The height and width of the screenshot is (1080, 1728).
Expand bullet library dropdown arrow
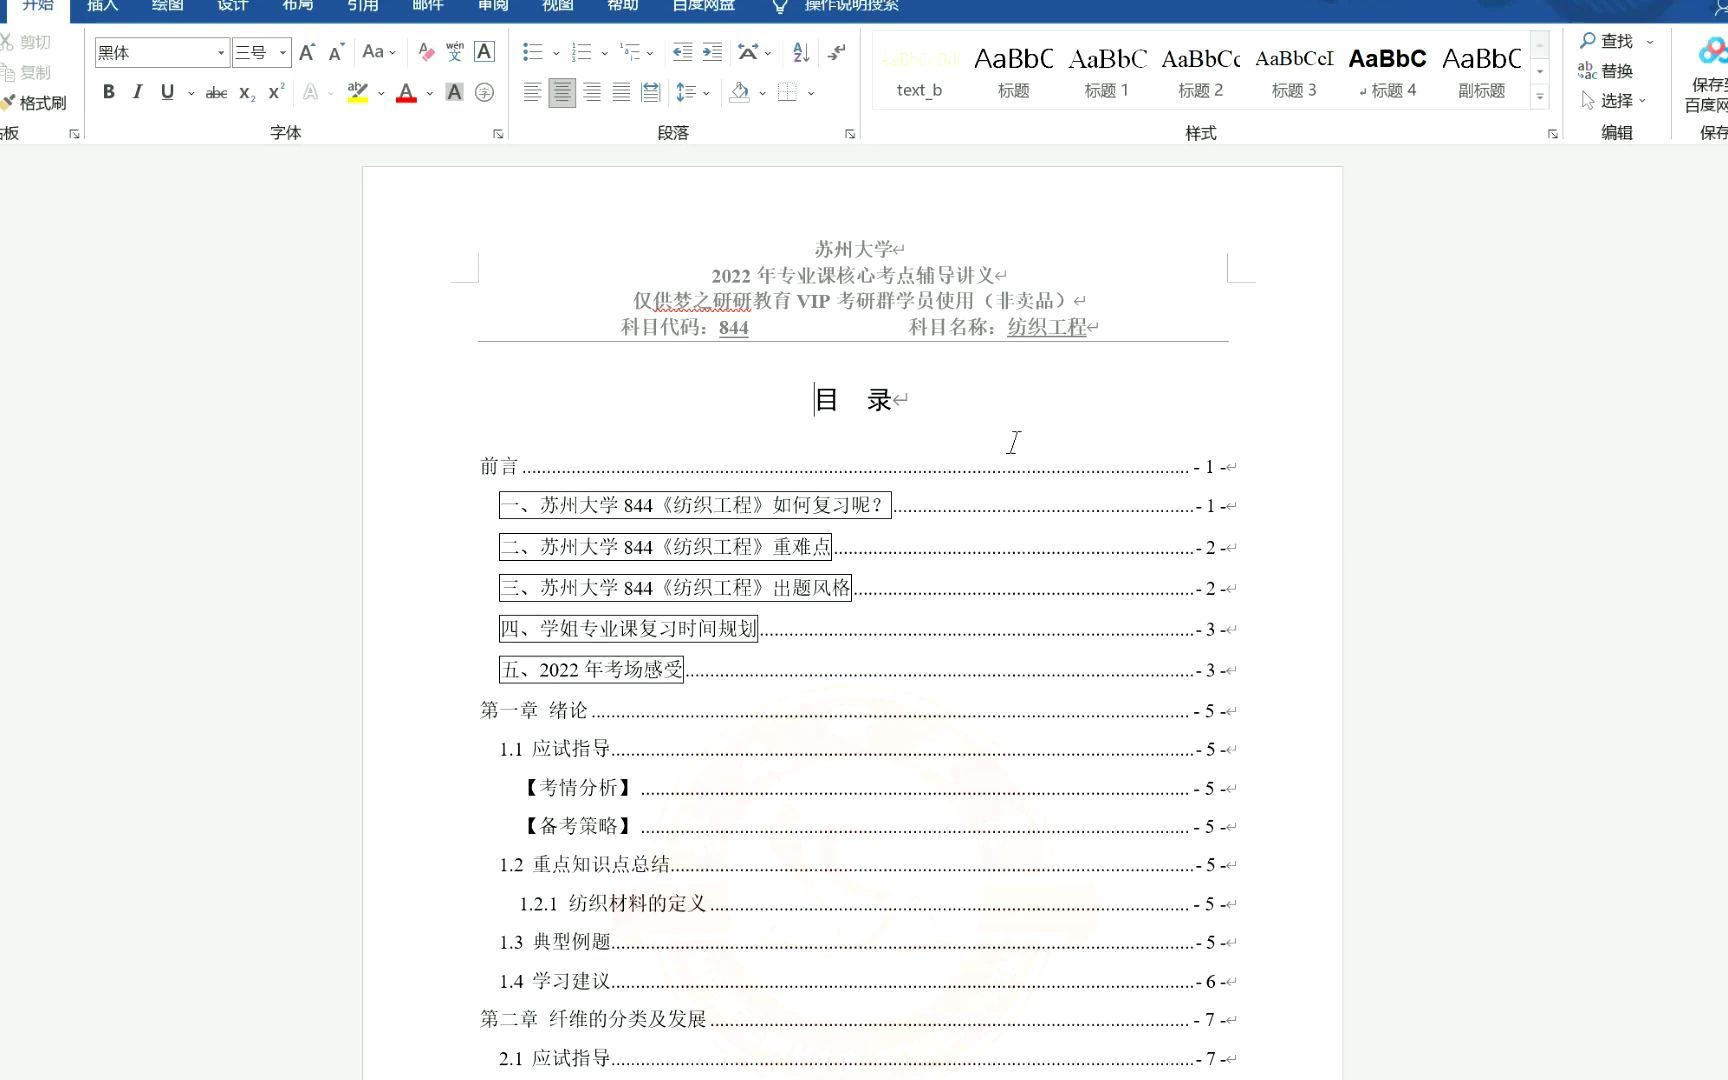[x=556, y=53]
